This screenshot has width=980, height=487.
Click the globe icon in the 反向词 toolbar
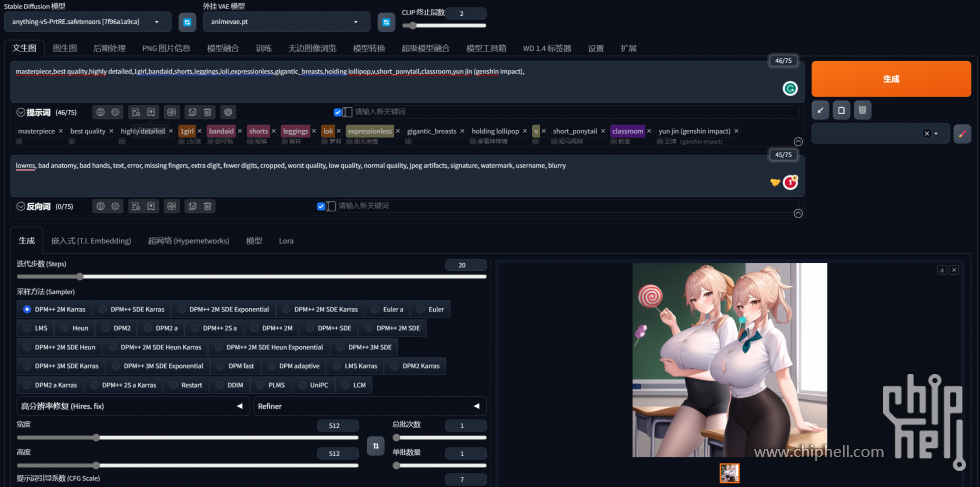click(100, 206)
